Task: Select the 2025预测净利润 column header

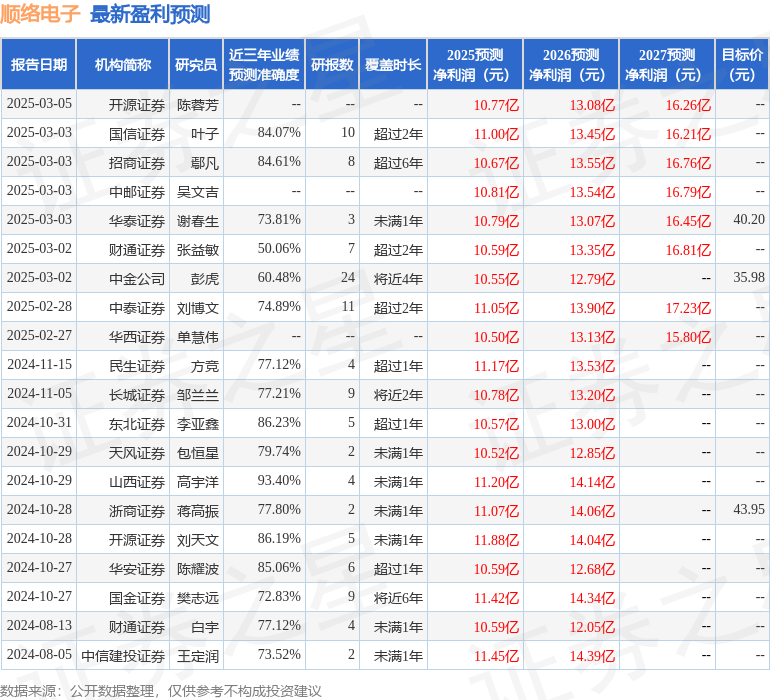Action: [475, 65]
